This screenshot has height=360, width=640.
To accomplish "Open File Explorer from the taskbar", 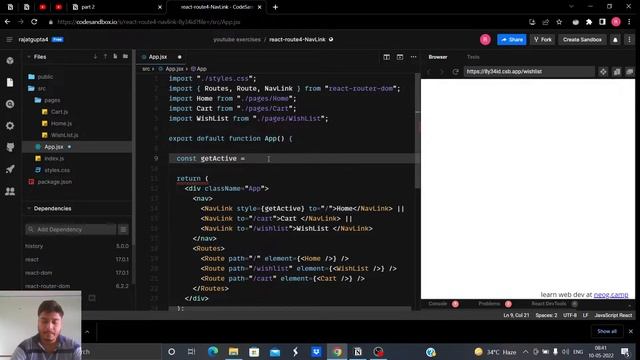I will click(233, 351).
